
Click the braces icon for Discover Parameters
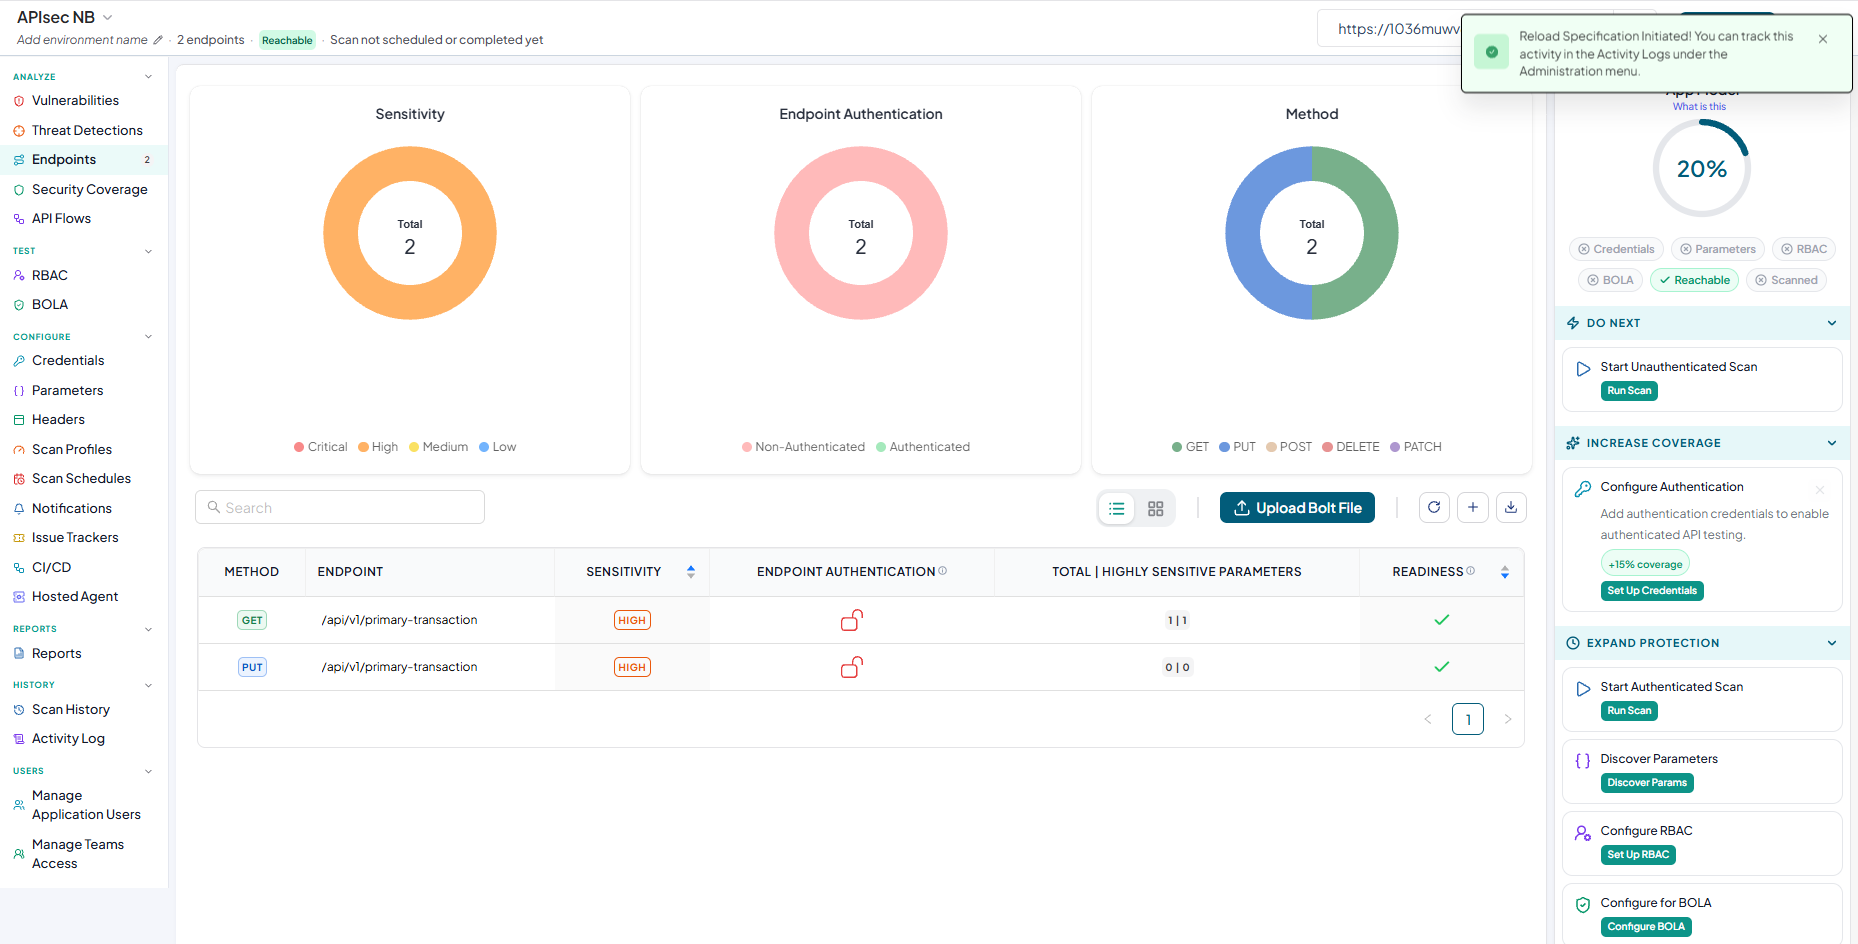pyautogui.click(x=1583, y=761)
